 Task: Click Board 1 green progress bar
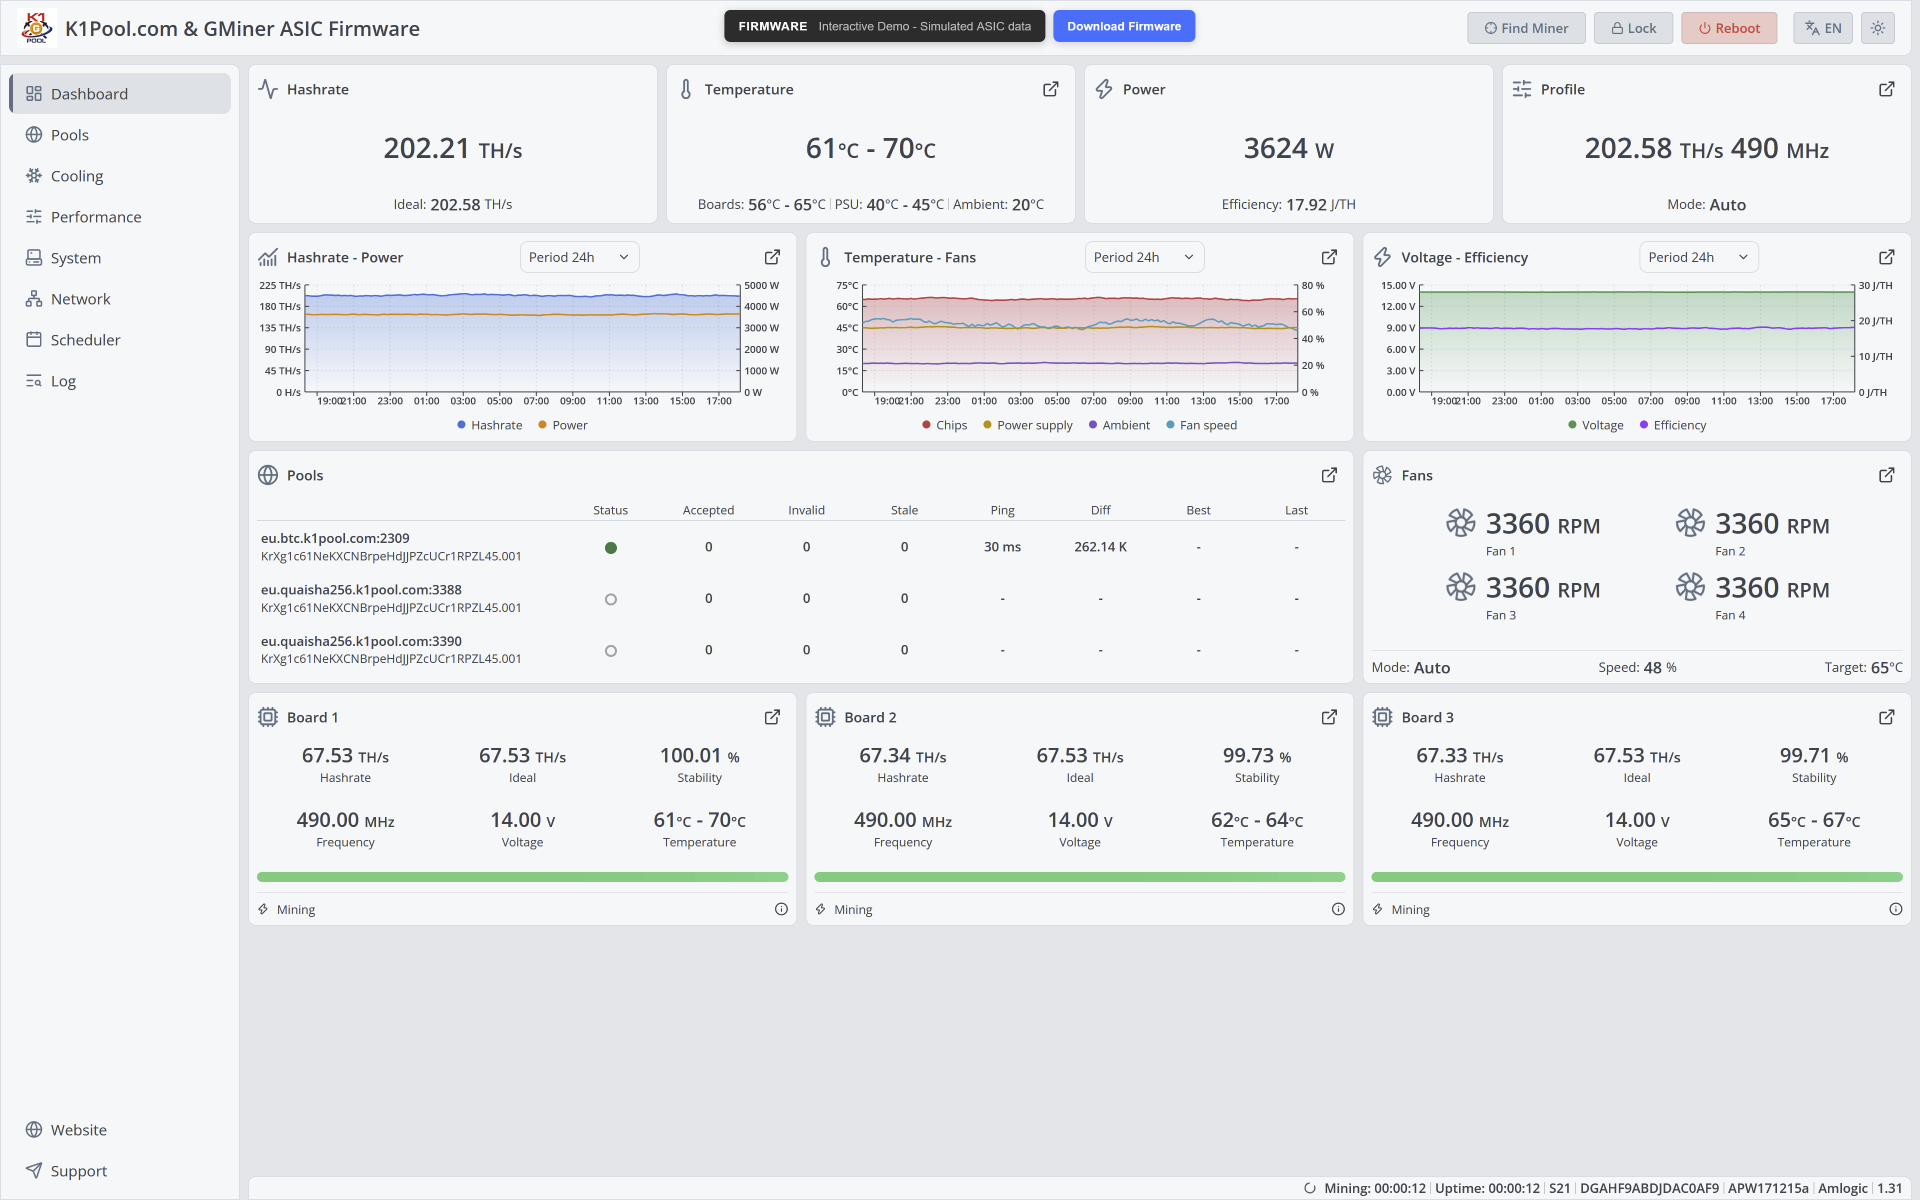coord(522,877)
